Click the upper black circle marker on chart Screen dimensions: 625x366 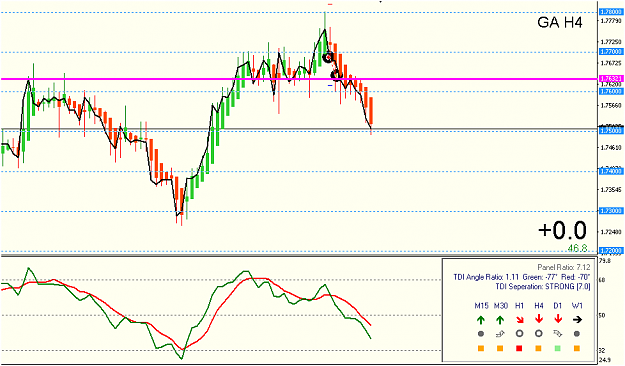[328, 58]
